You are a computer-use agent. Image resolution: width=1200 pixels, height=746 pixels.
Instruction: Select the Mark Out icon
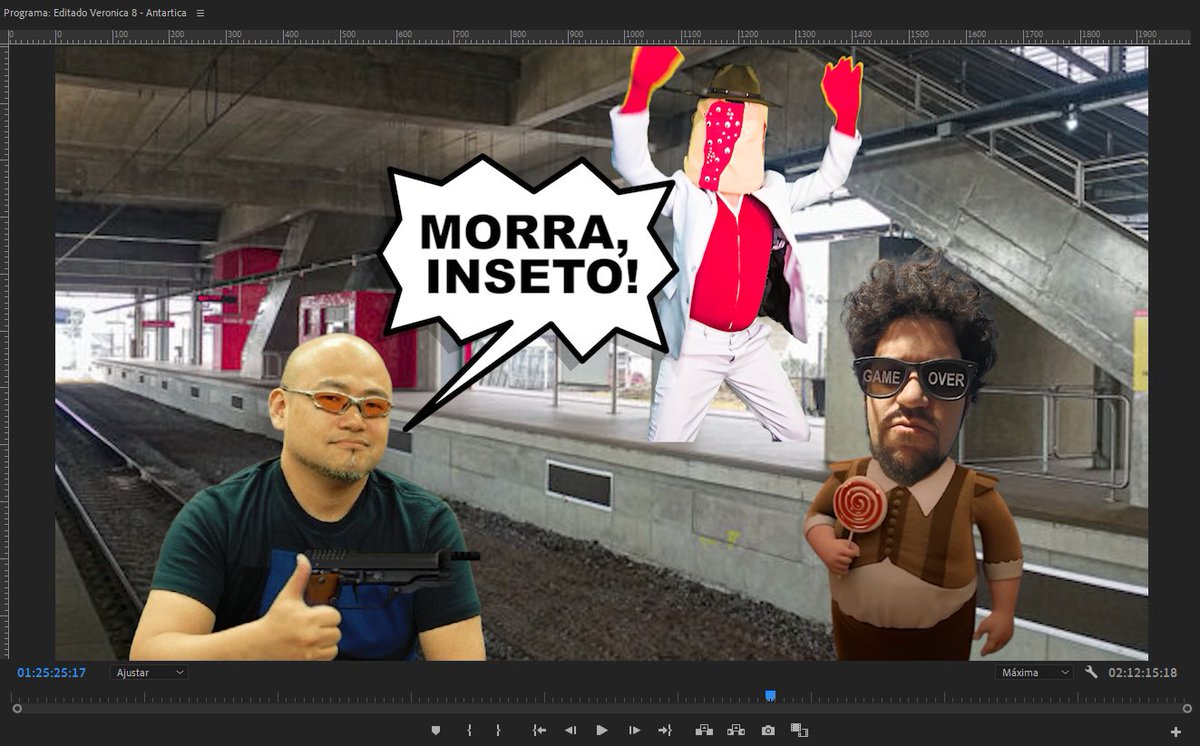point(498,731)
